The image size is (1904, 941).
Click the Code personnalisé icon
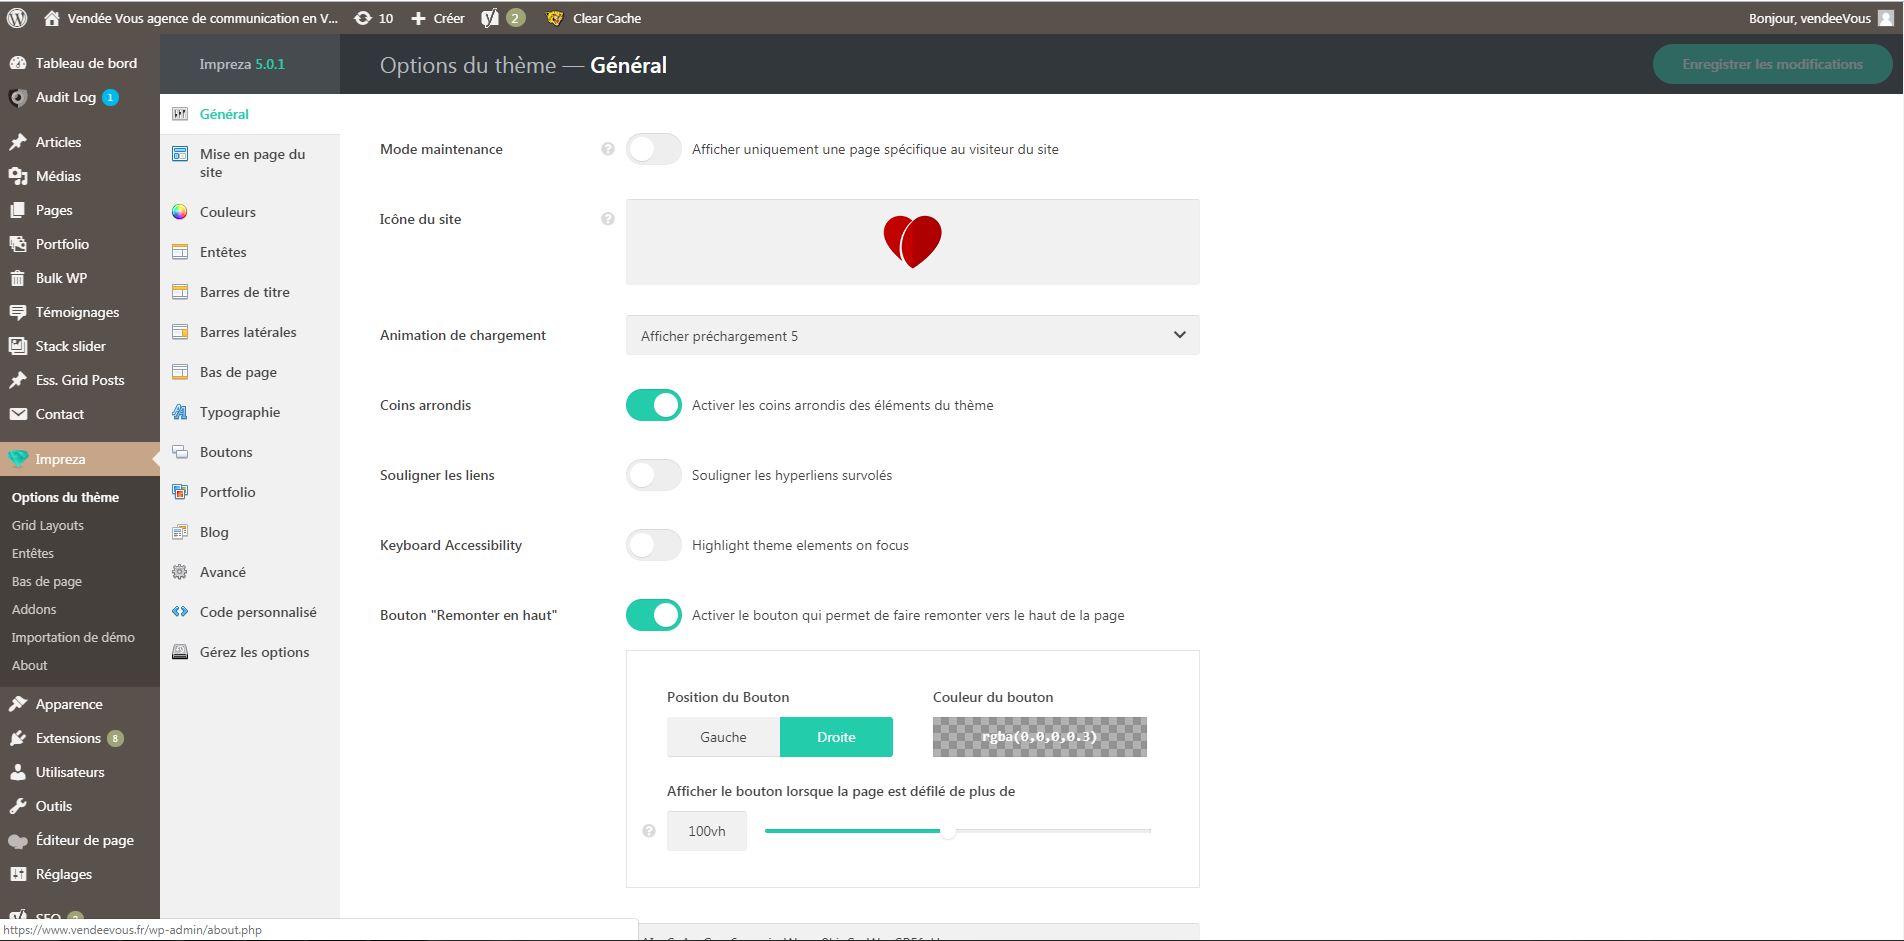click(180, 612)
